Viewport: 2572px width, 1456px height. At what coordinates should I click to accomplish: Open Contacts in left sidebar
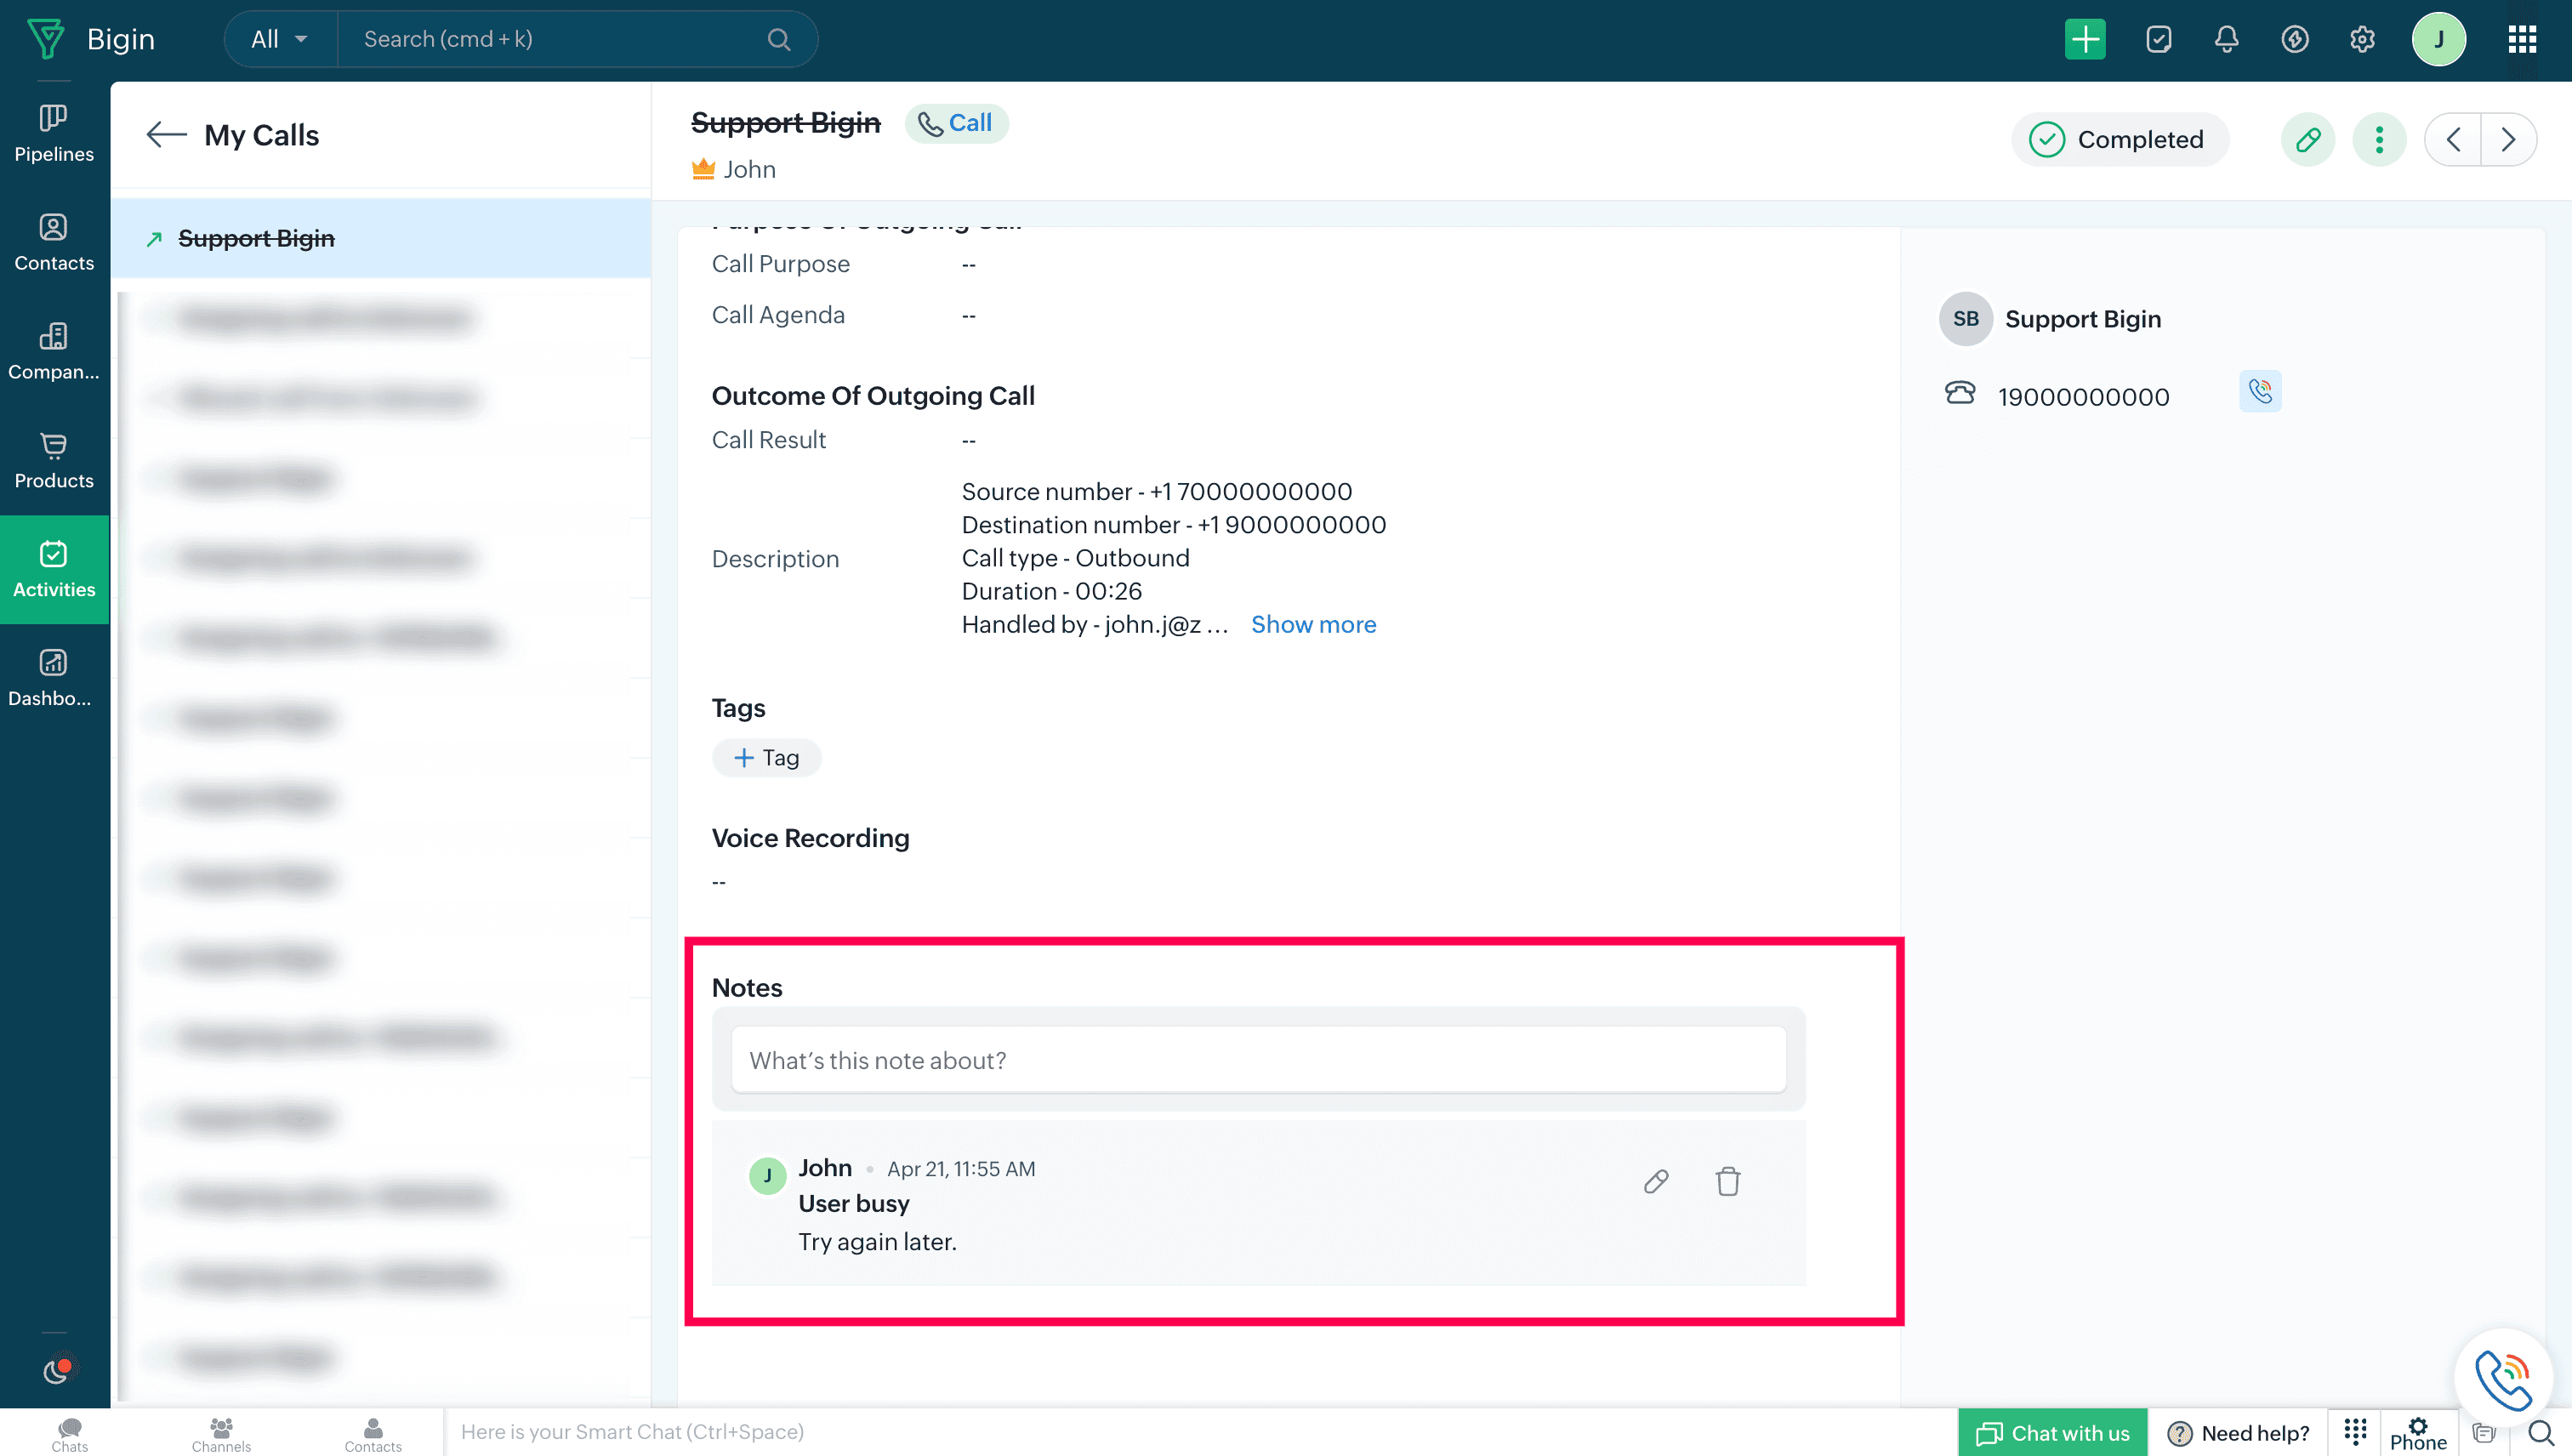pyautogui.click(x=54, y=243)
